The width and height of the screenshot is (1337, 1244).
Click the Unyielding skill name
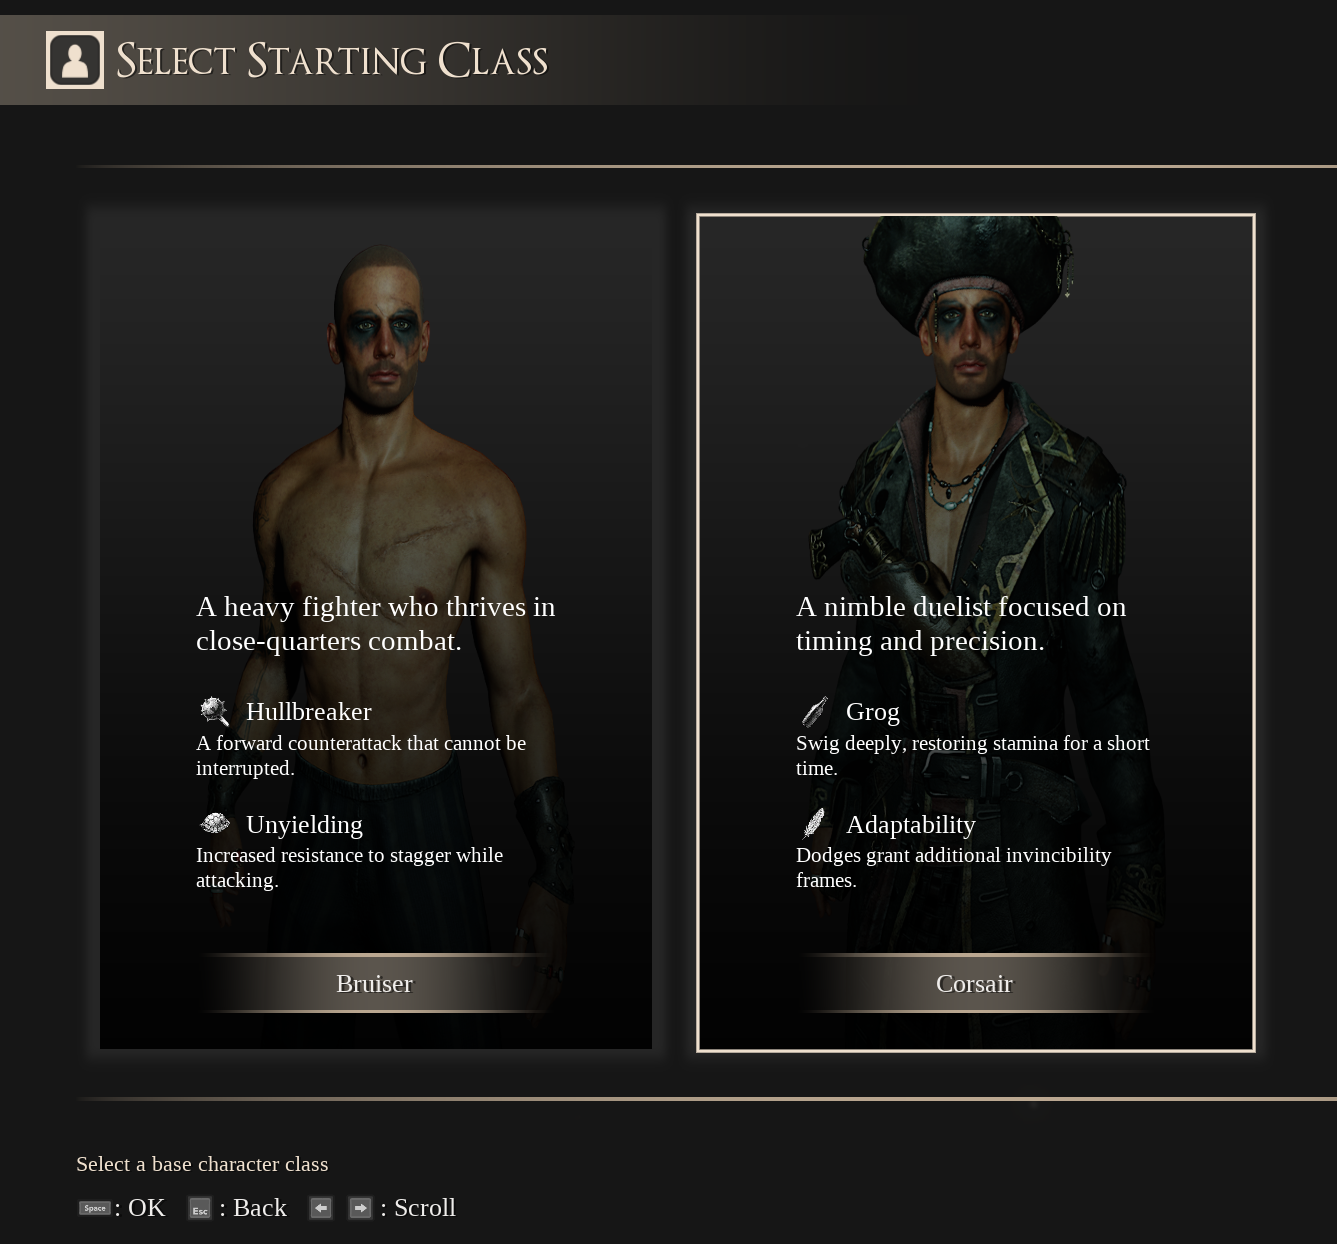[x=304, y=824]
